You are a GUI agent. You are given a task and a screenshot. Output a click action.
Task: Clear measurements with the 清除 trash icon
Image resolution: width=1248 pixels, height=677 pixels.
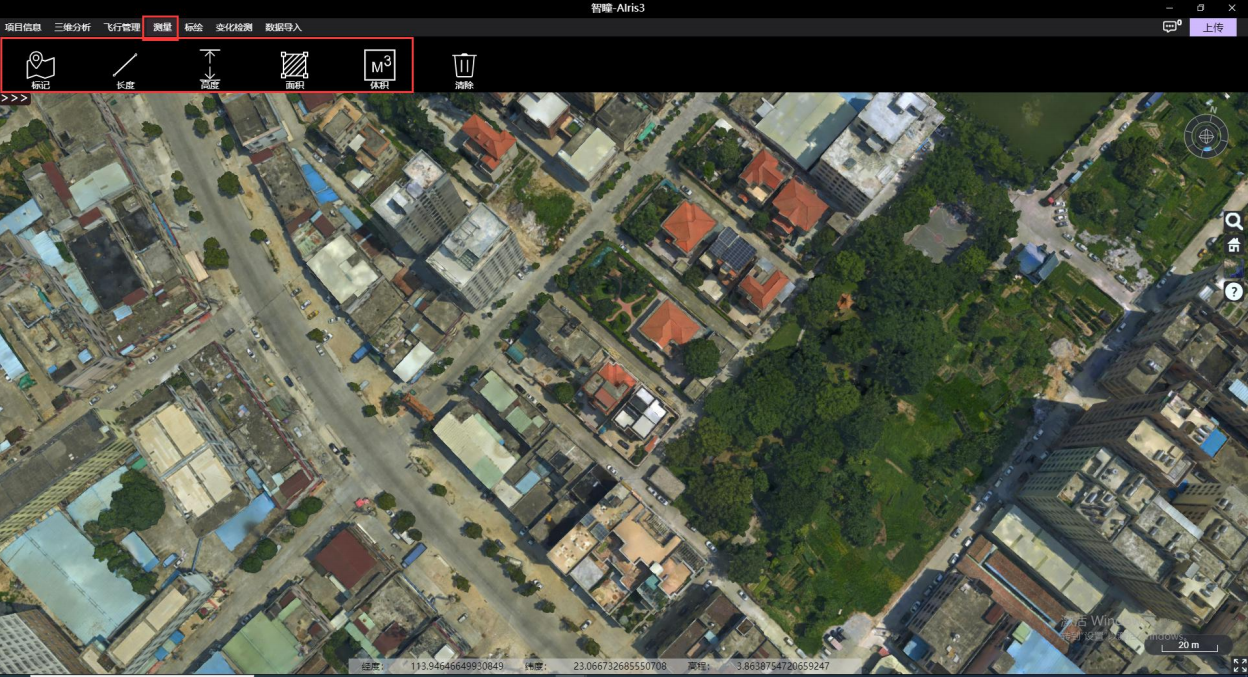(464, 67)
